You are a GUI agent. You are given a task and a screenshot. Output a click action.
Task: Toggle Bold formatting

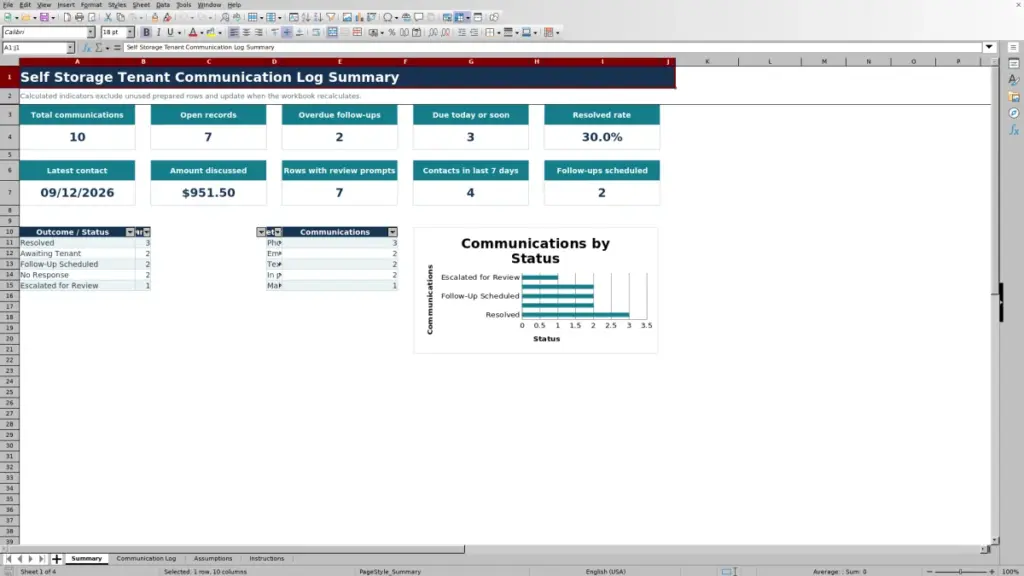(x=146, y=32)
